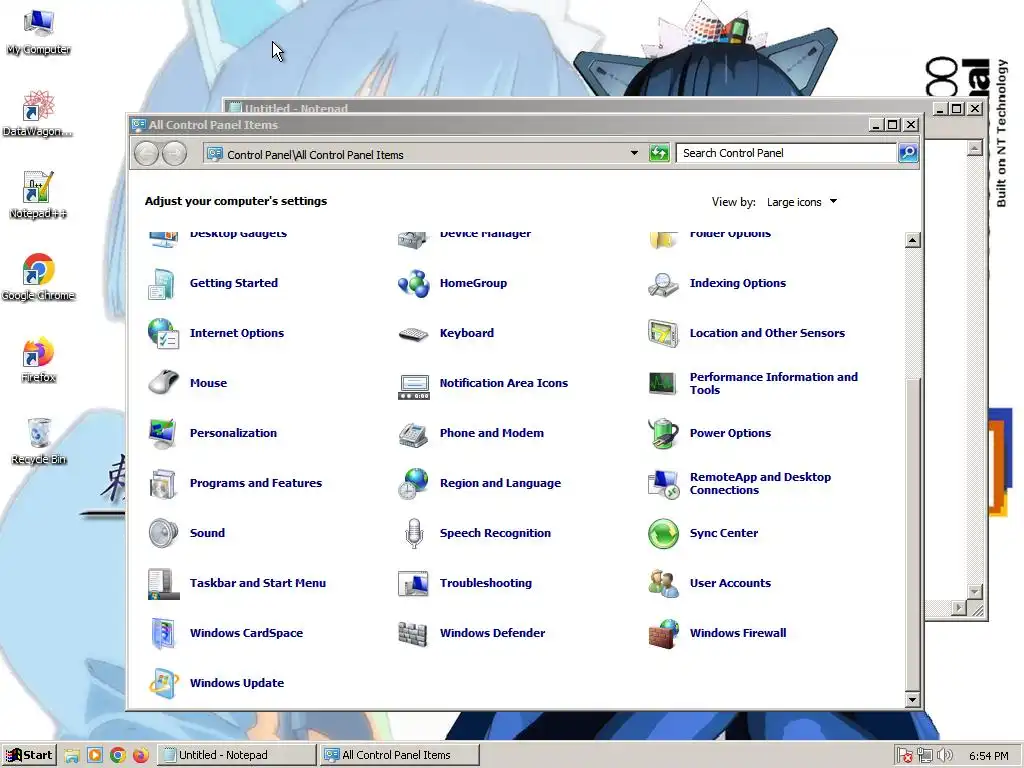The image size is (1024, 768).
Task: Click the network tray icon
Action: pyautogui.click(x=925, y=756)
